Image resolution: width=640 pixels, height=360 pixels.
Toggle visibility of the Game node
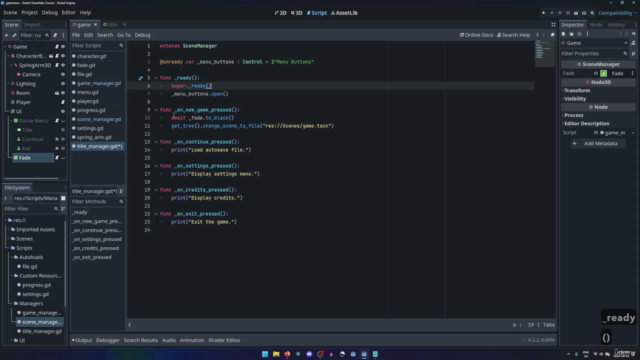pyautogui.click(x=63, y=47)
